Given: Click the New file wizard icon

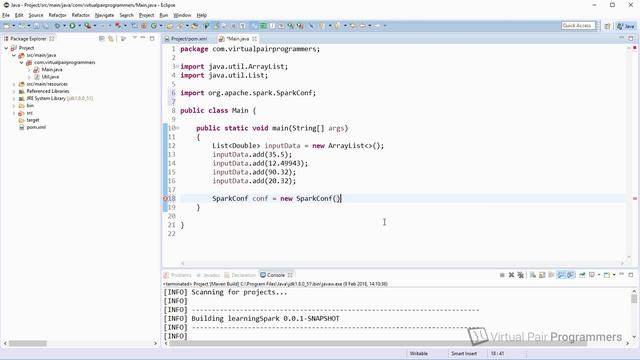Looking at the screenshot, I should pos(7,26).
